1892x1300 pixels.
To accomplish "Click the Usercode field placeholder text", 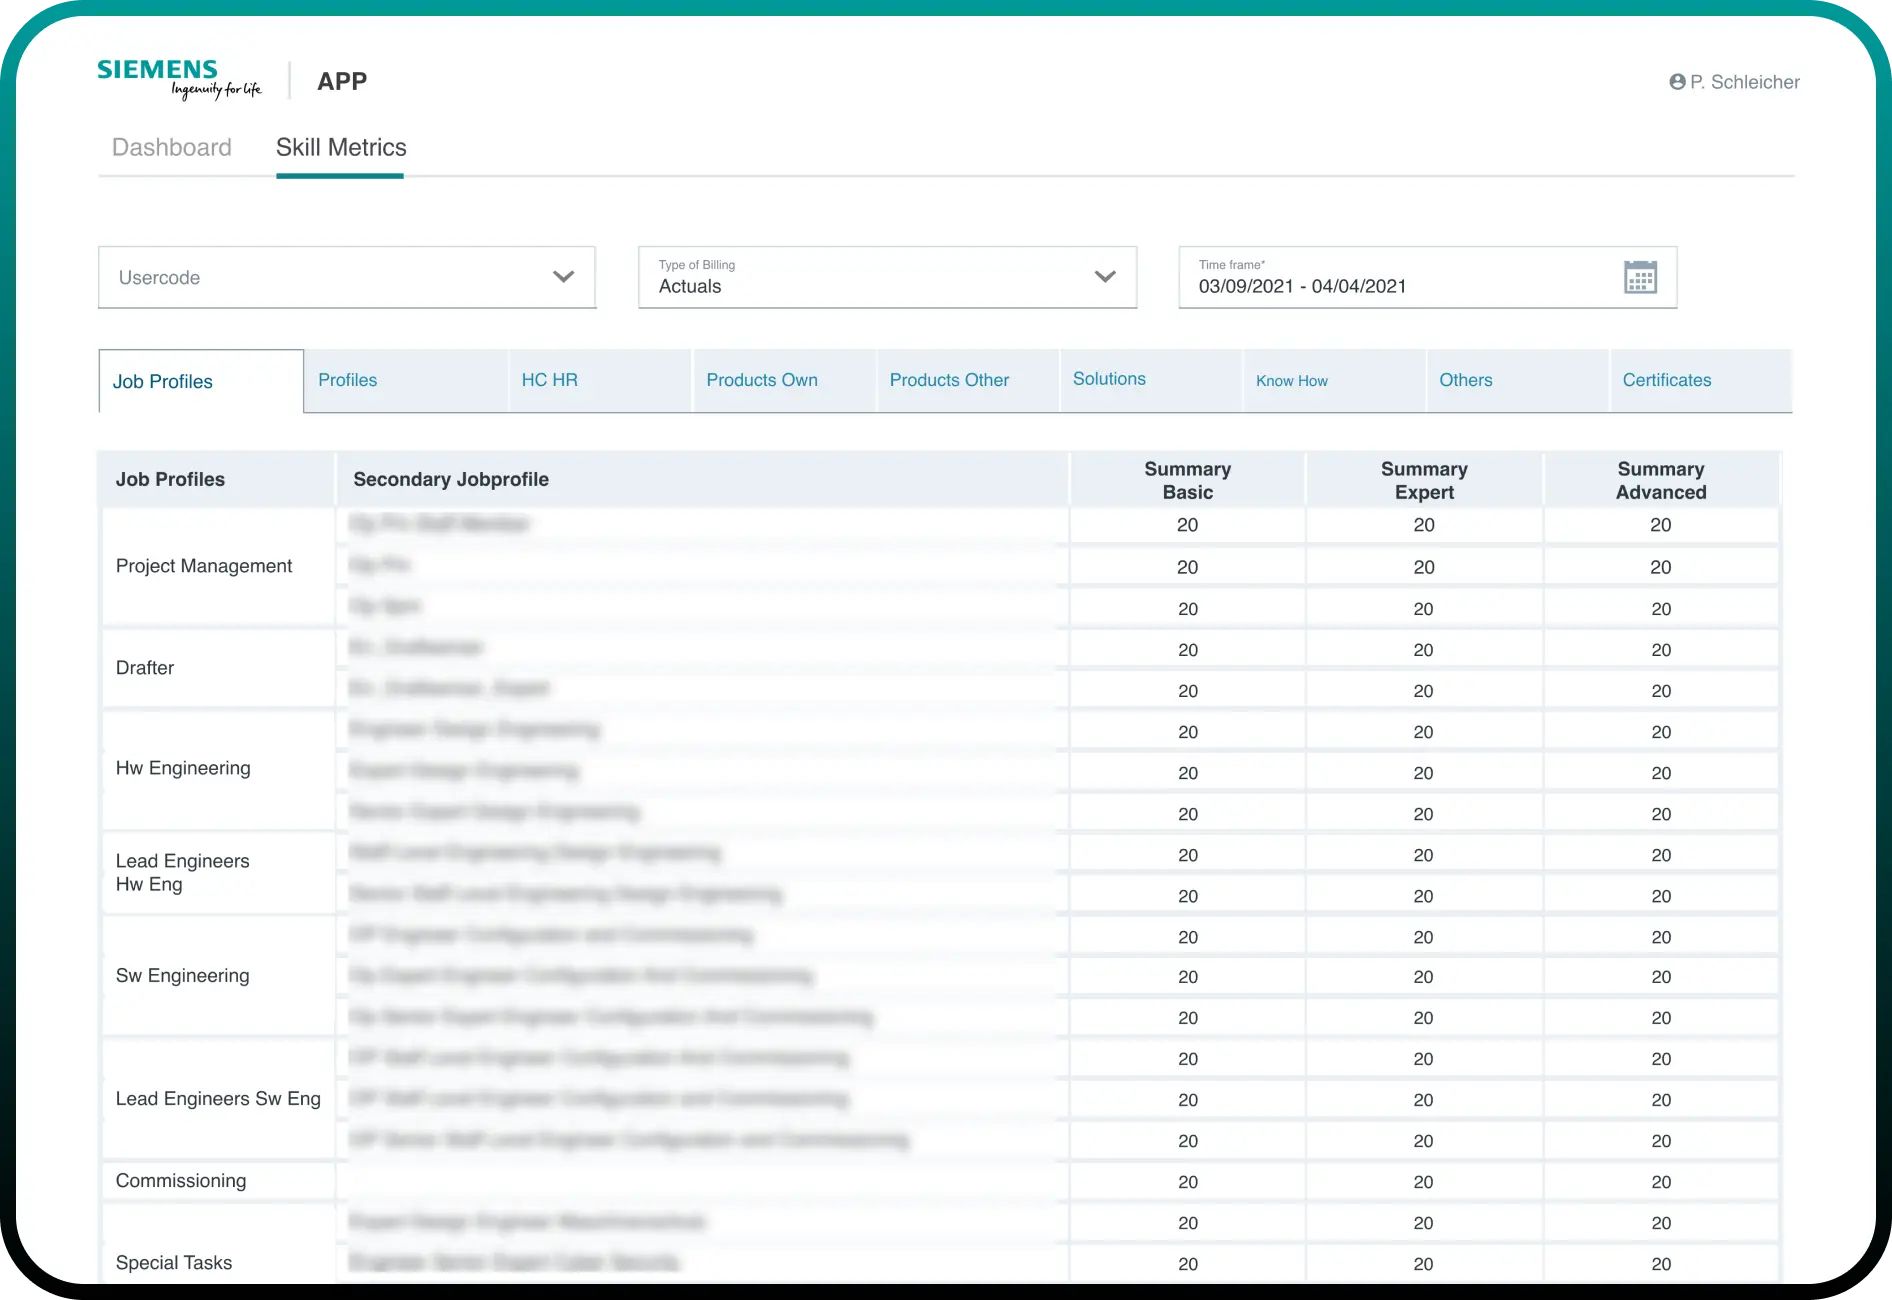I will point(159,278).
